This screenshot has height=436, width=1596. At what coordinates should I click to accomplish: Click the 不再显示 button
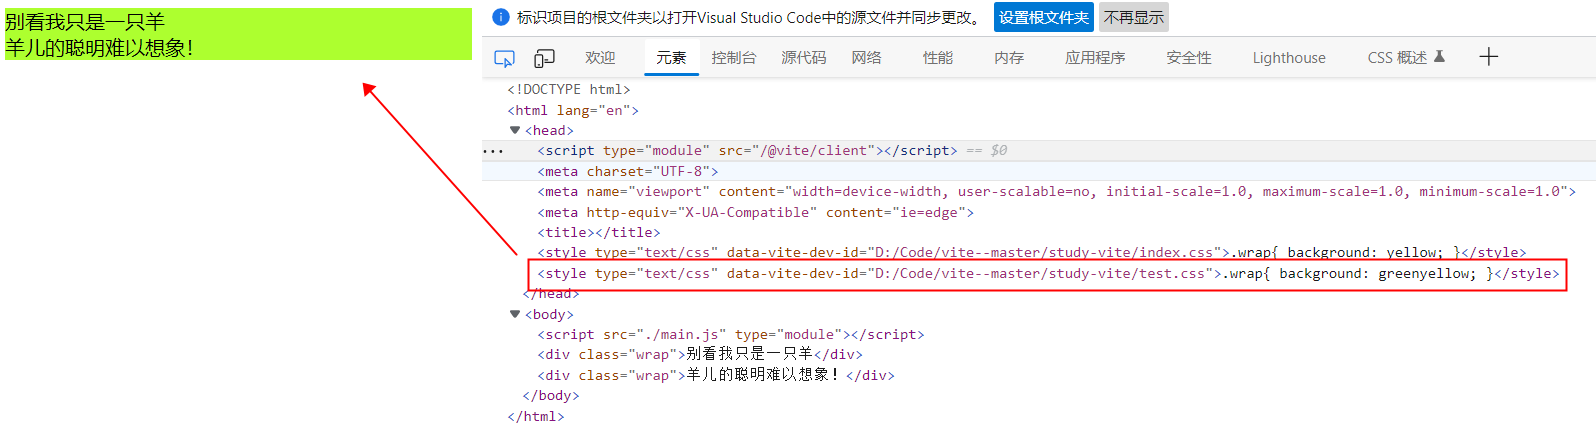click(x=1134, y=17)
